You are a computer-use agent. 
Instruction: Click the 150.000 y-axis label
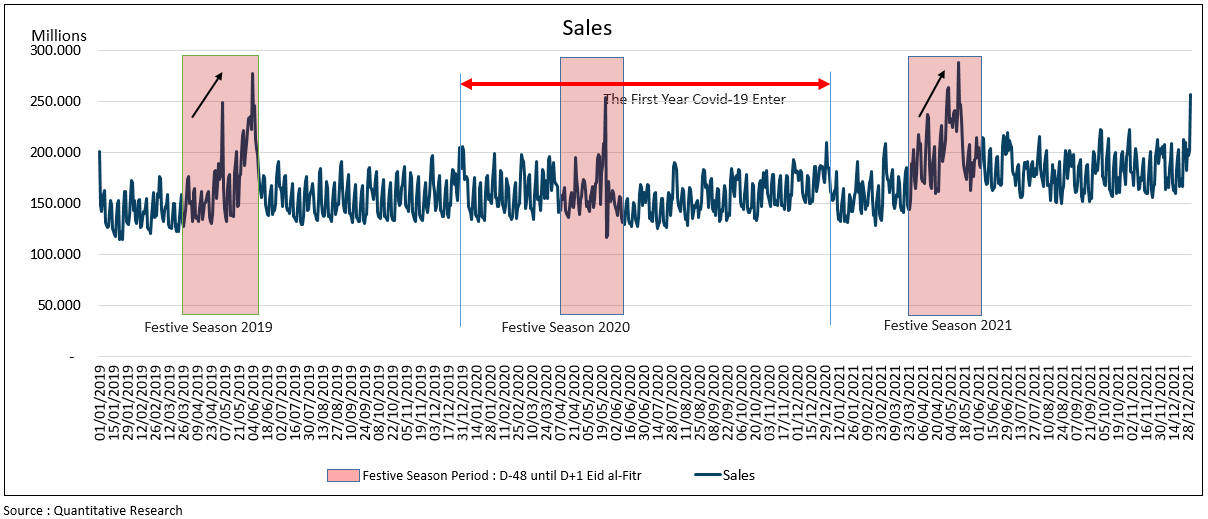[59, 203]
